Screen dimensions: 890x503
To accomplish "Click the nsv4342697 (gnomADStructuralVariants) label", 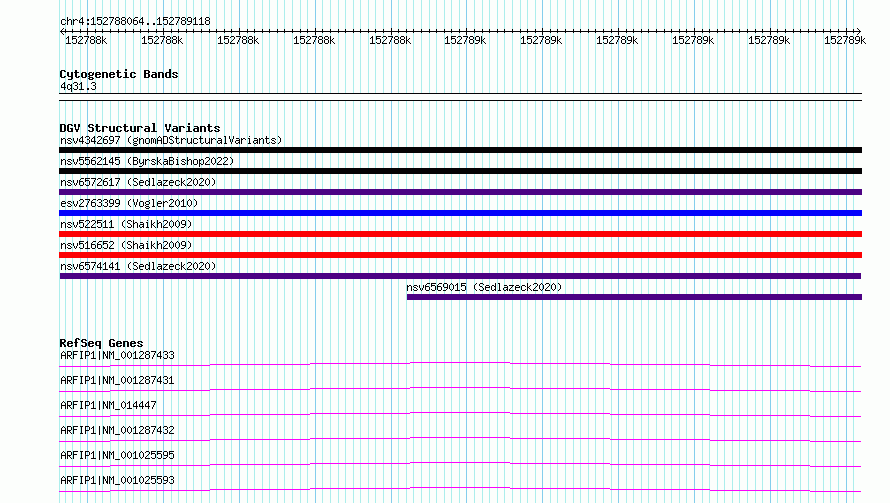I will (x=171, y=140).
